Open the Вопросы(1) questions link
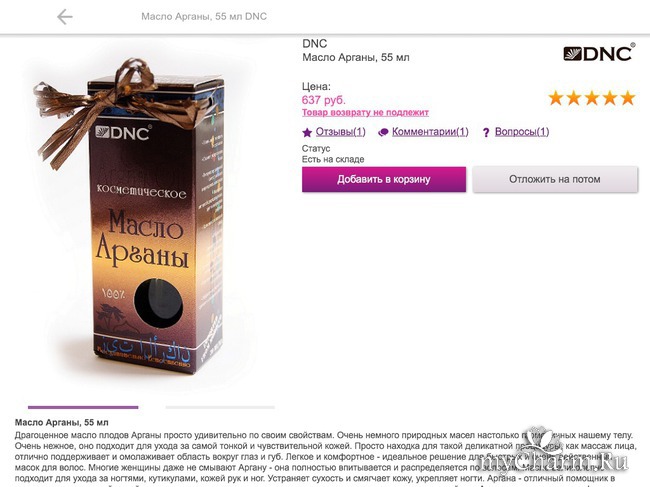 (x=522, y=132)
